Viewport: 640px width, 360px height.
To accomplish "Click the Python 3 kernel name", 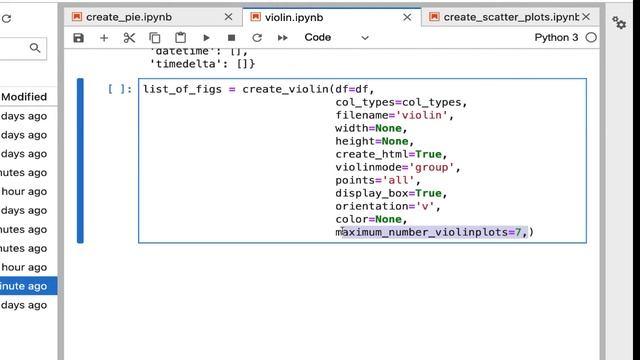I will point(556,38).
